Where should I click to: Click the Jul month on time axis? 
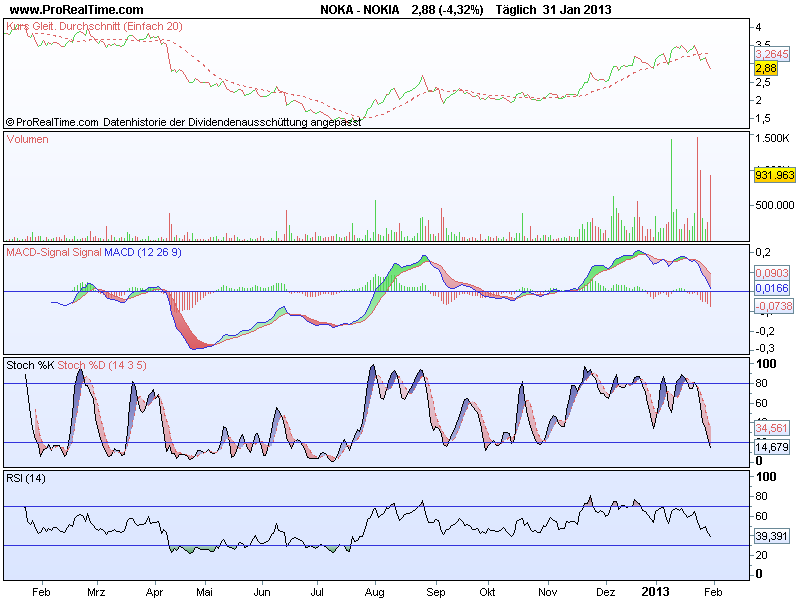[317, 592]
